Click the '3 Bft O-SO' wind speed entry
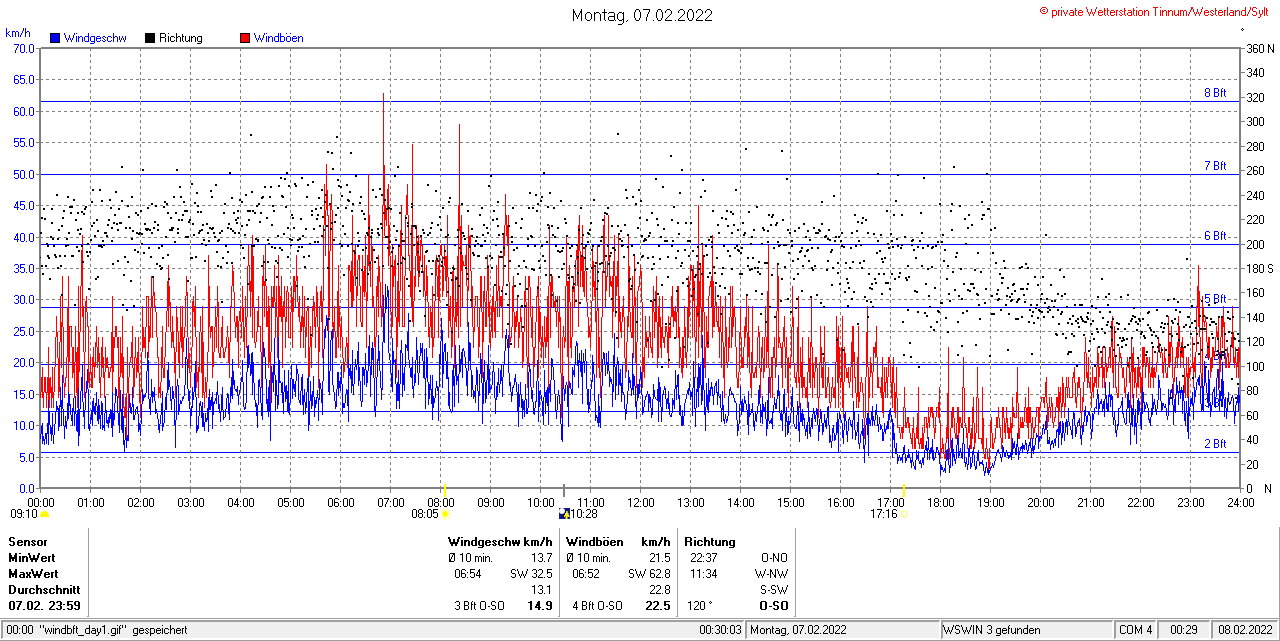 tap(479, 605)
